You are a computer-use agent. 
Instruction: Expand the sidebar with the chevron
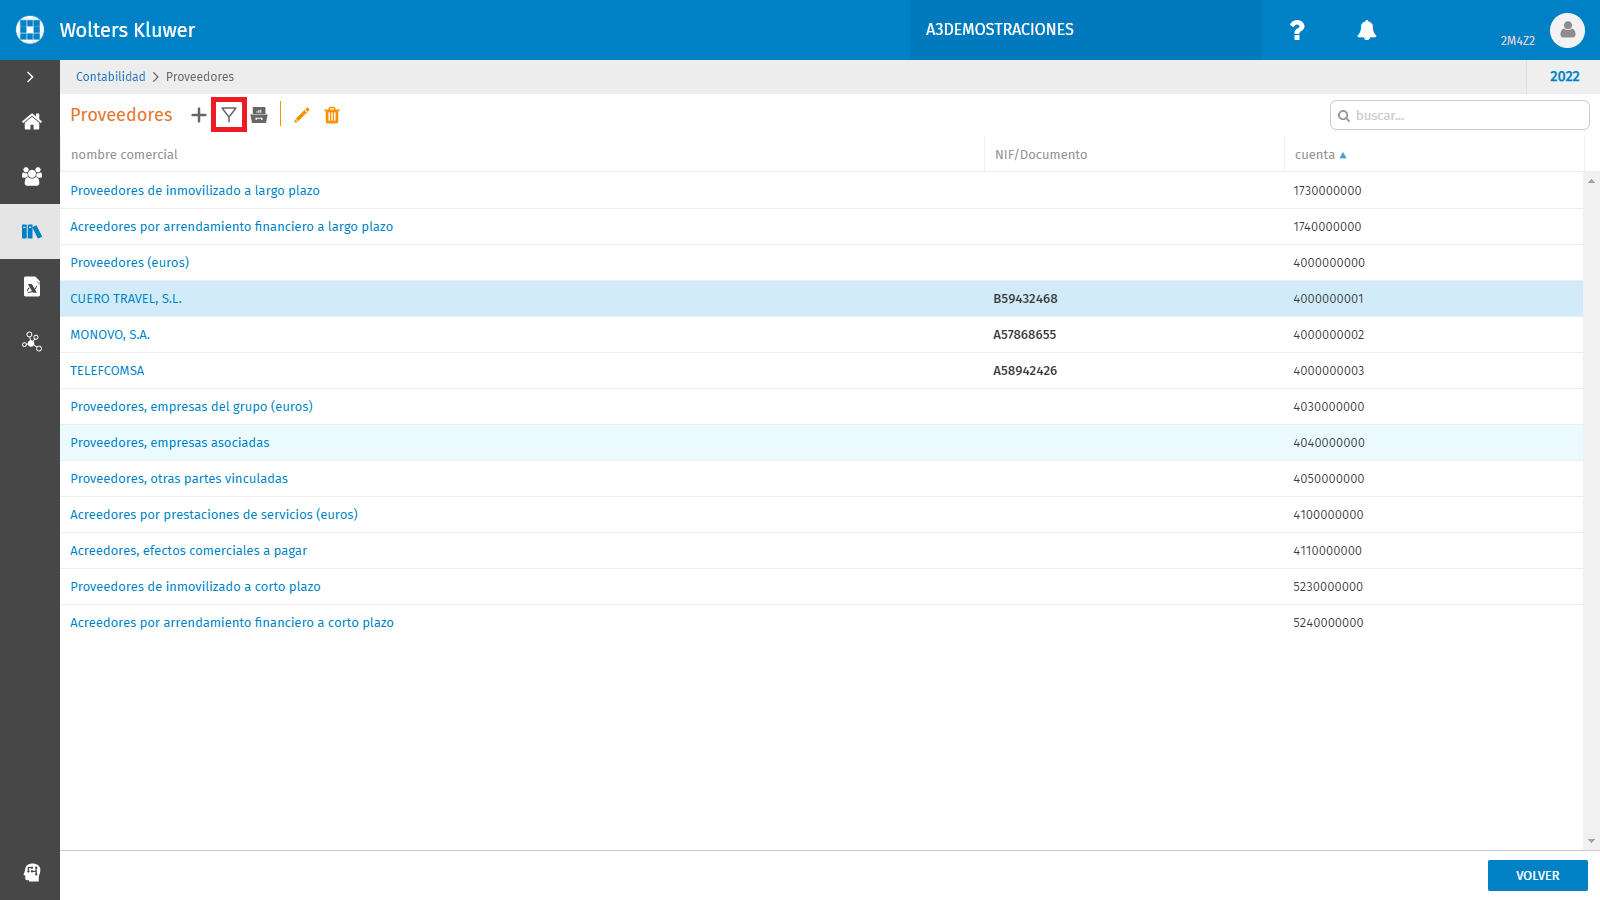coord(30,77)
